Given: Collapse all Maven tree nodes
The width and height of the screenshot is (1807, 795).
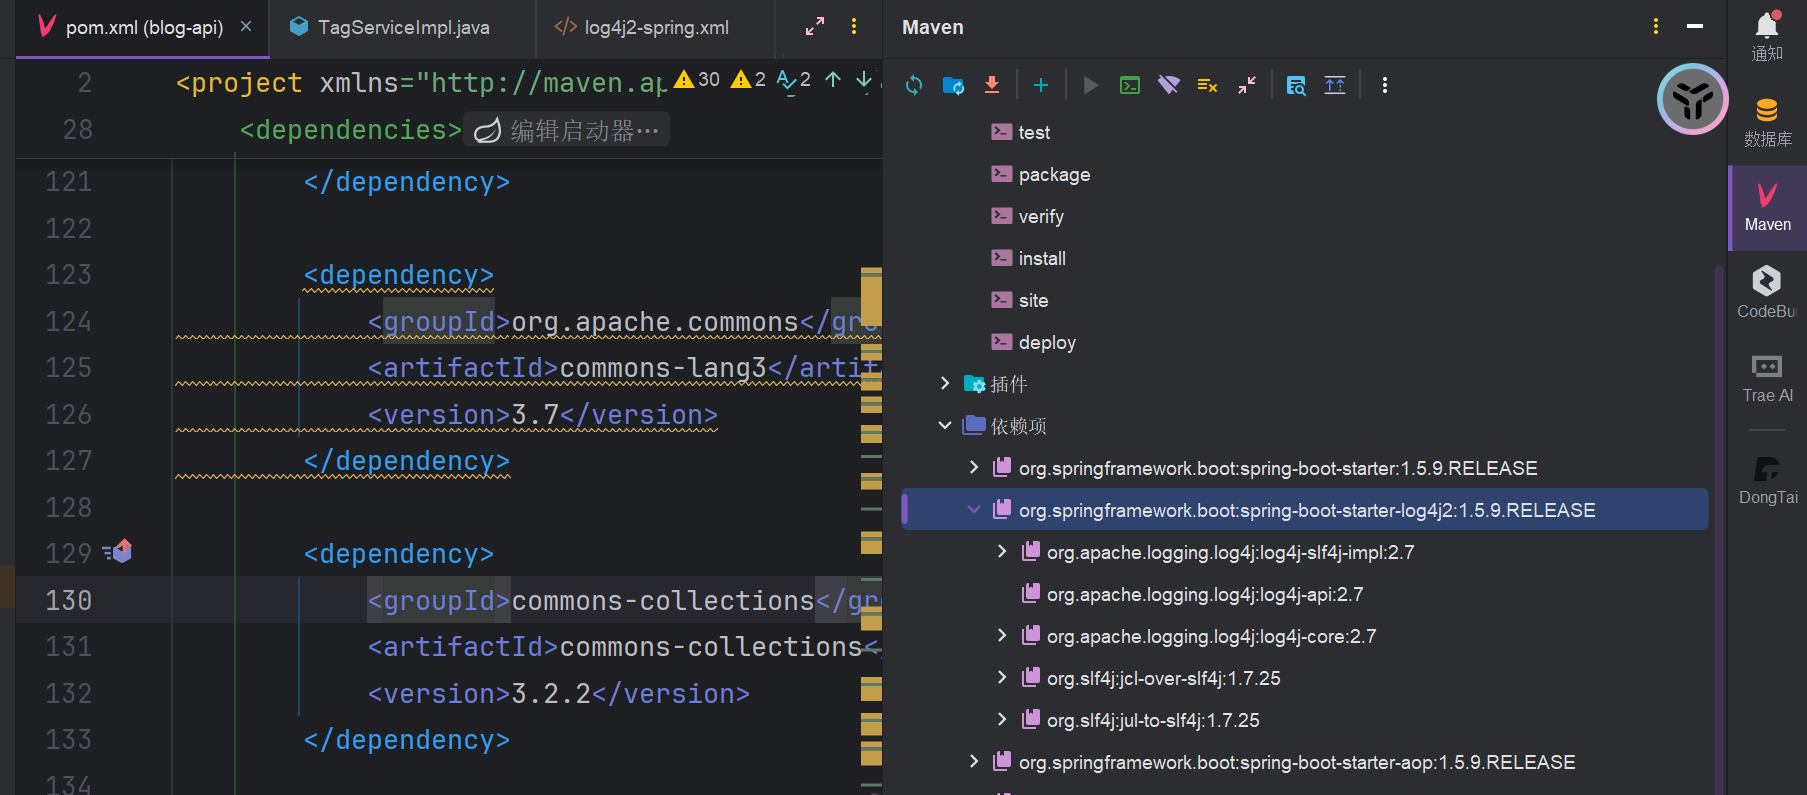Looking at the screenshot, I should (x=1246, y=86).
